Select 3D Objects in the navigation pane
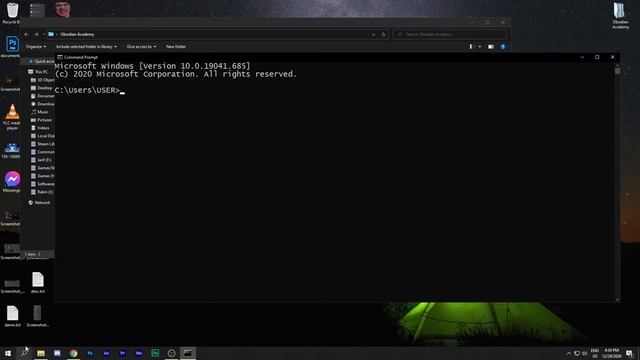This screenshot has height=360, width=640. (x=42, y=80)
